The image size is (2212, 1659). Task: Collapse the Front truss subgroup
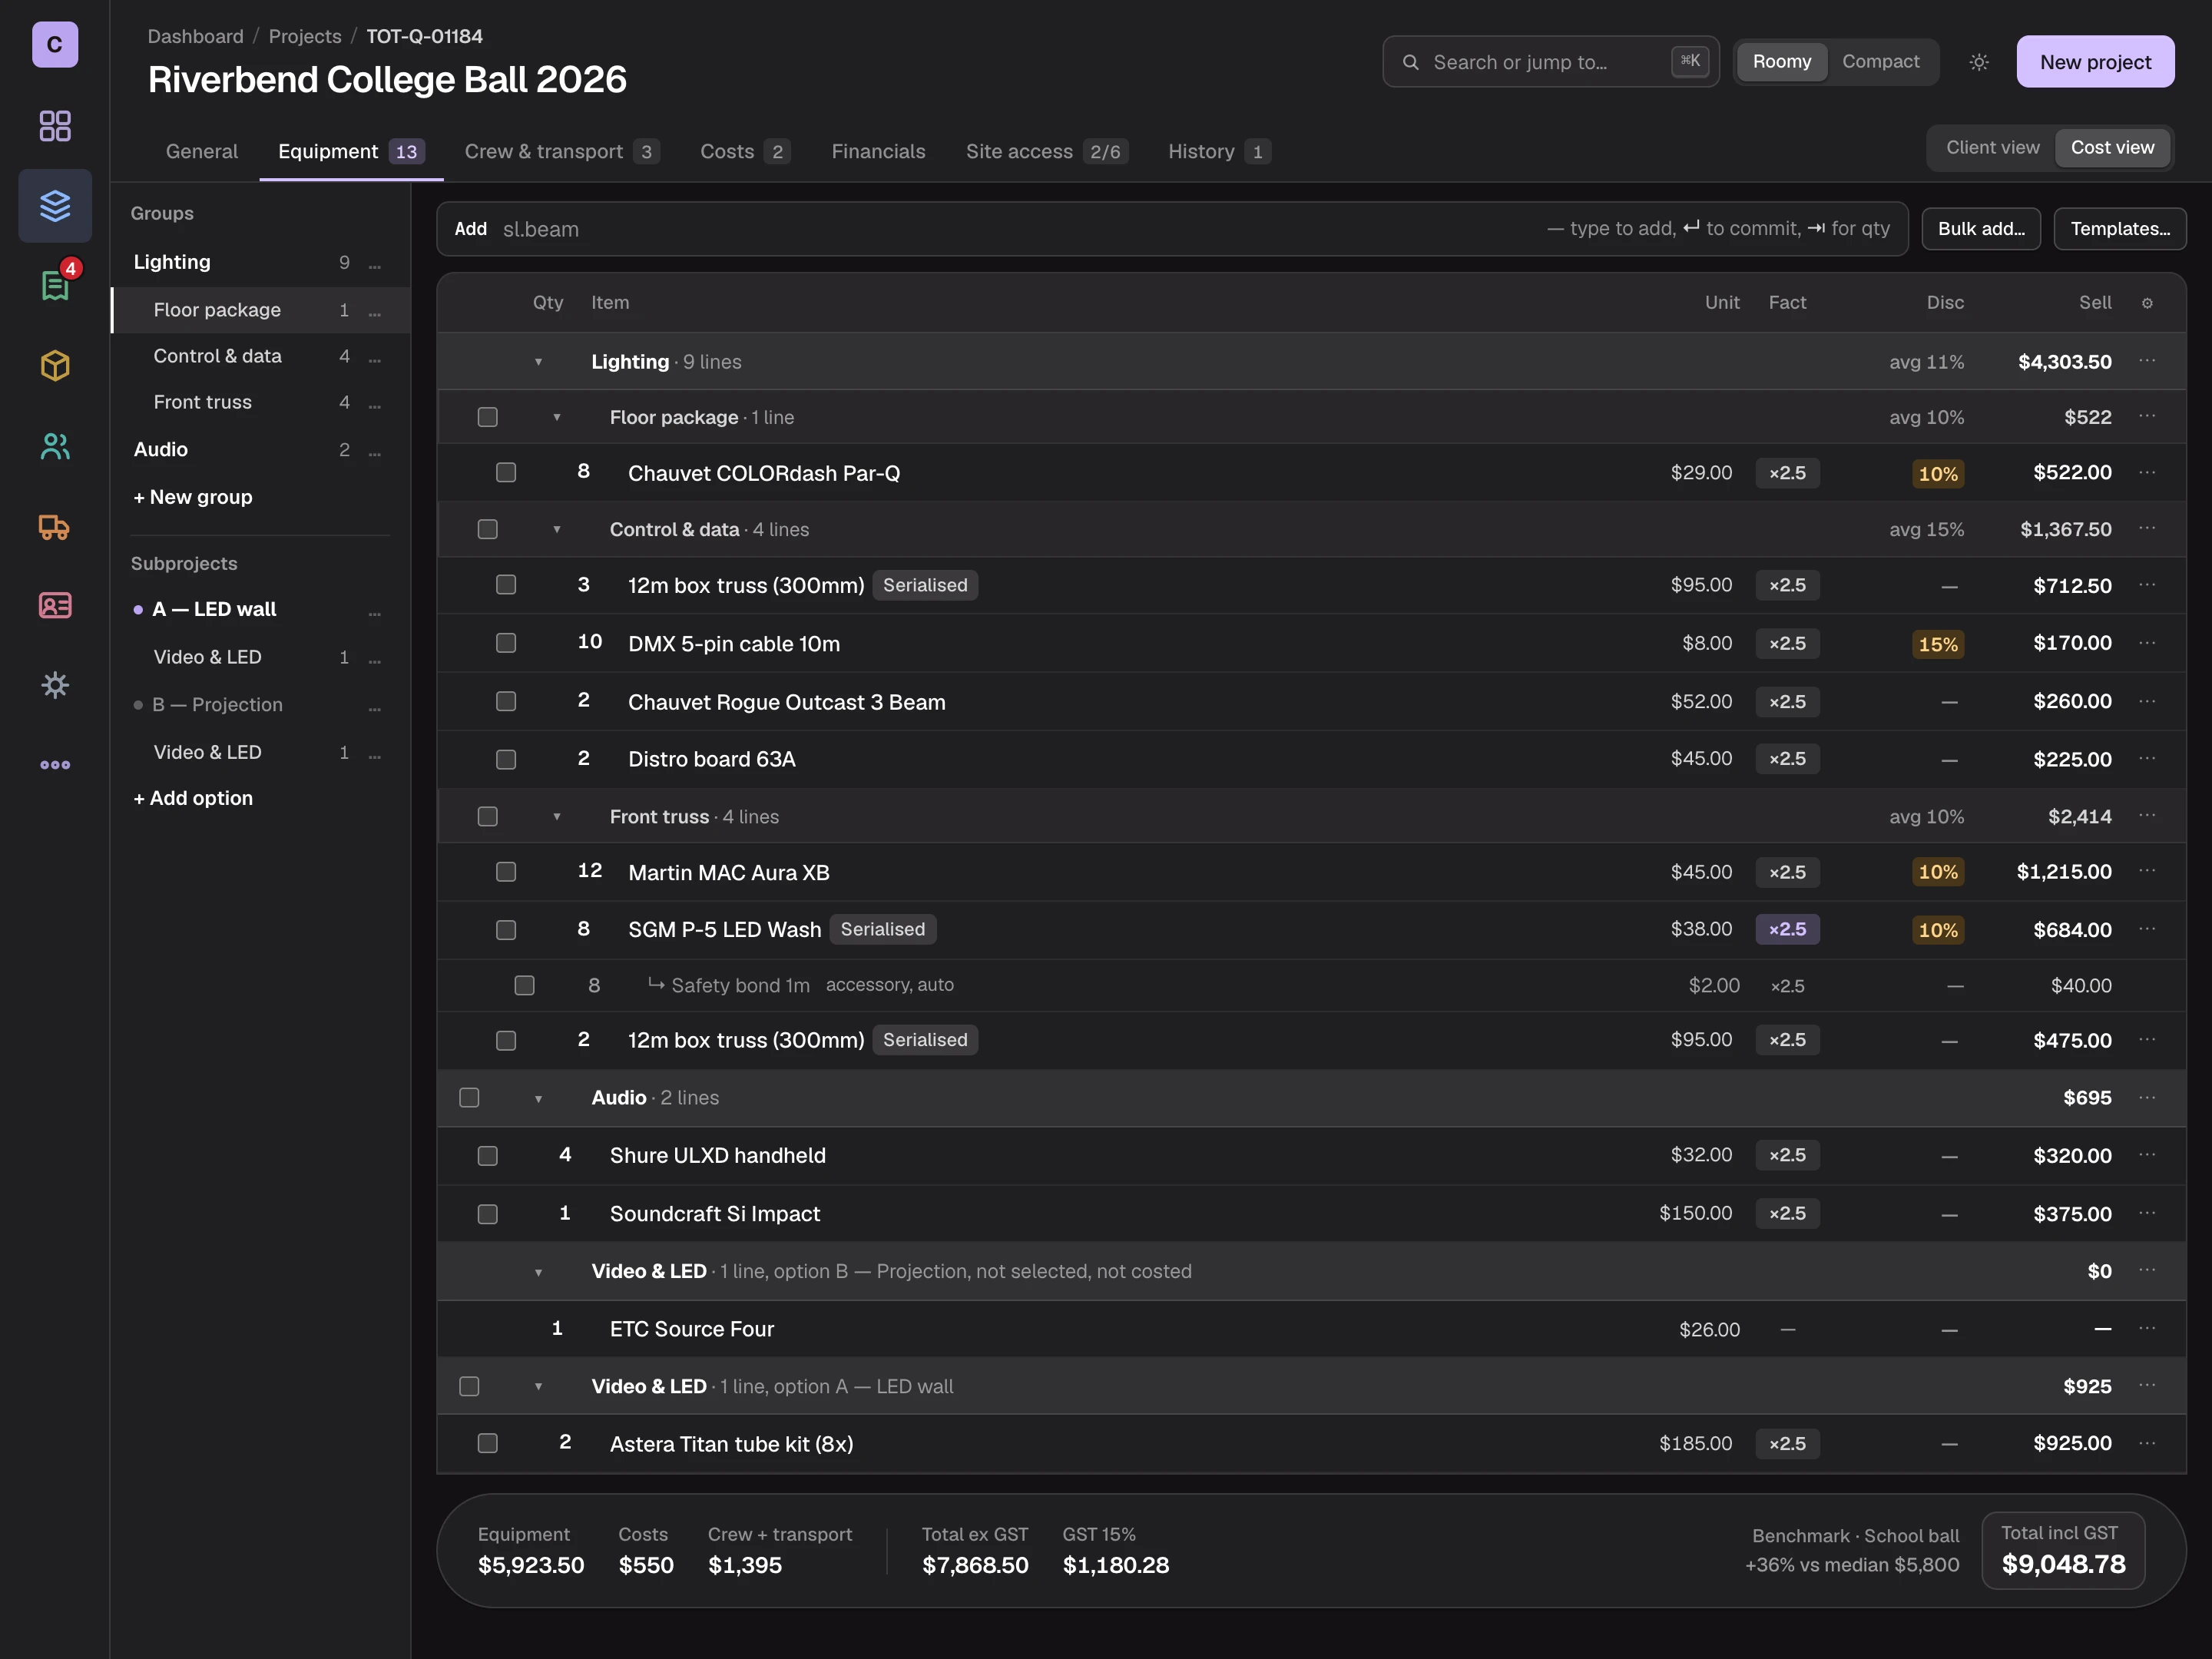point(557,816)
